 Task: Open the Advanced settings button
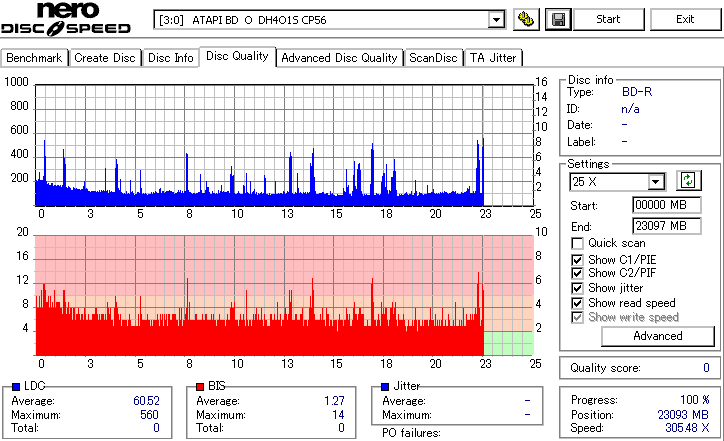tap(658, 336)
